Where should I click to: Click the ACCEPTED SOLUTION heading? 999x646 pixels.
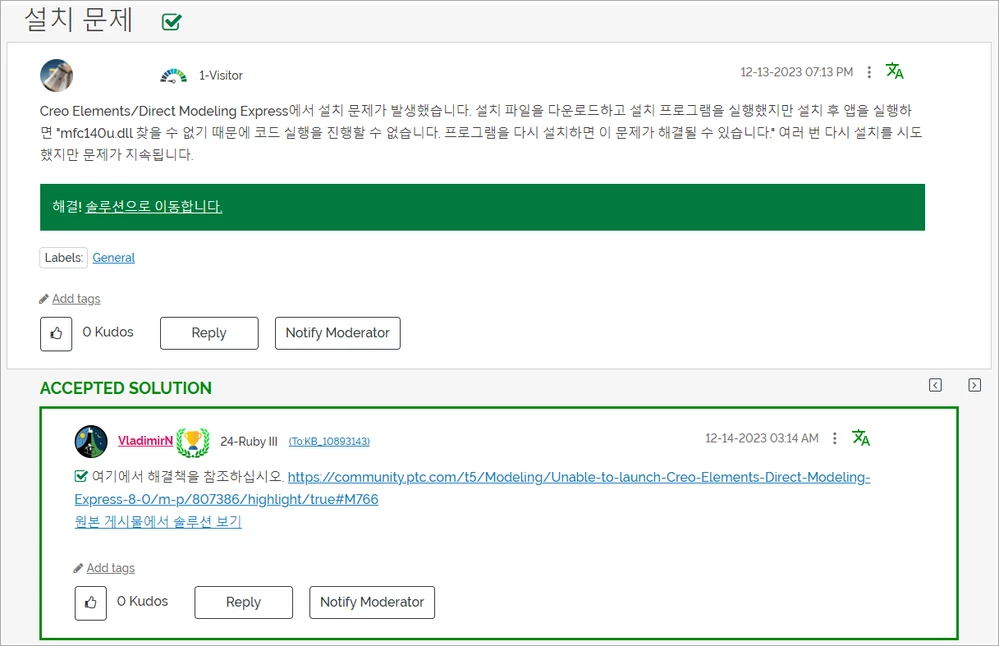(126, 388)
